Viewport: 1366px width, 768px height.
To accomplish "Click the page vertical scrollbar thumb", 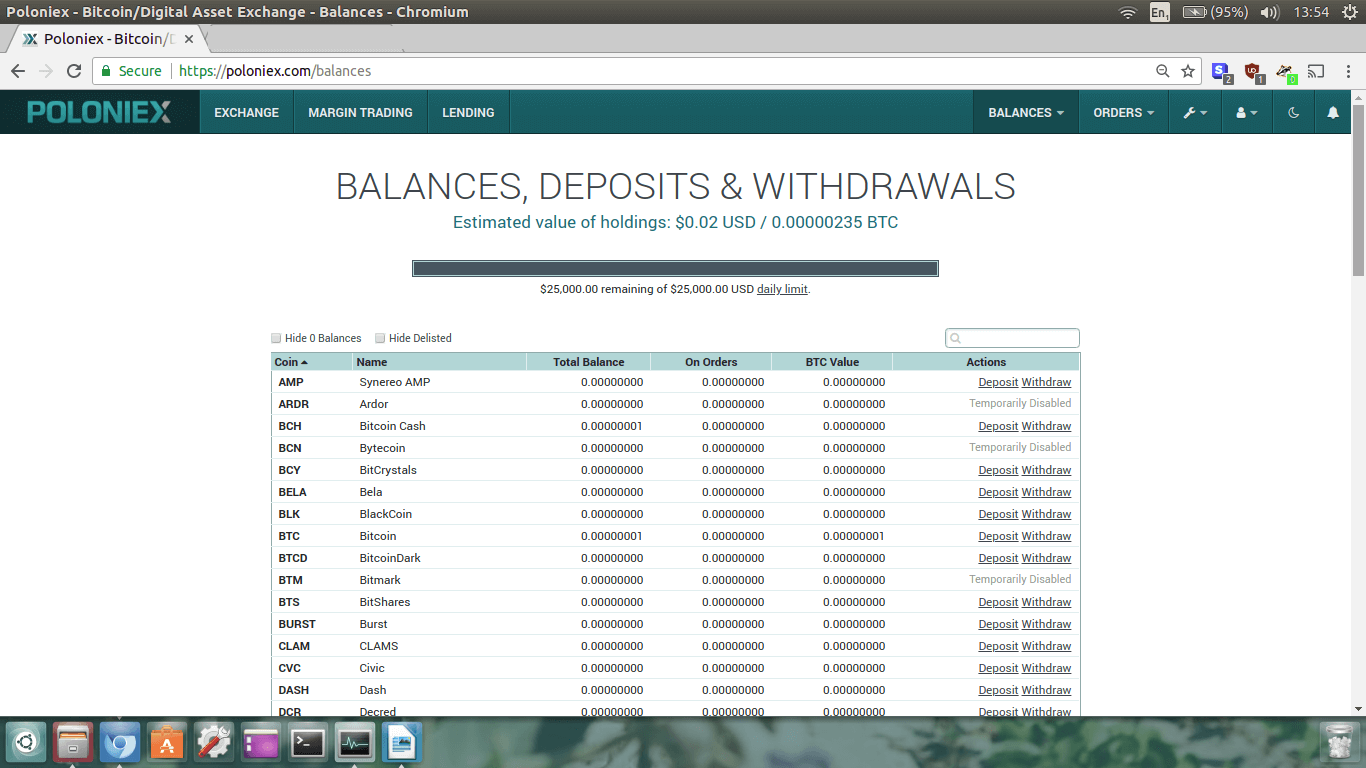I will (1358, 188).
